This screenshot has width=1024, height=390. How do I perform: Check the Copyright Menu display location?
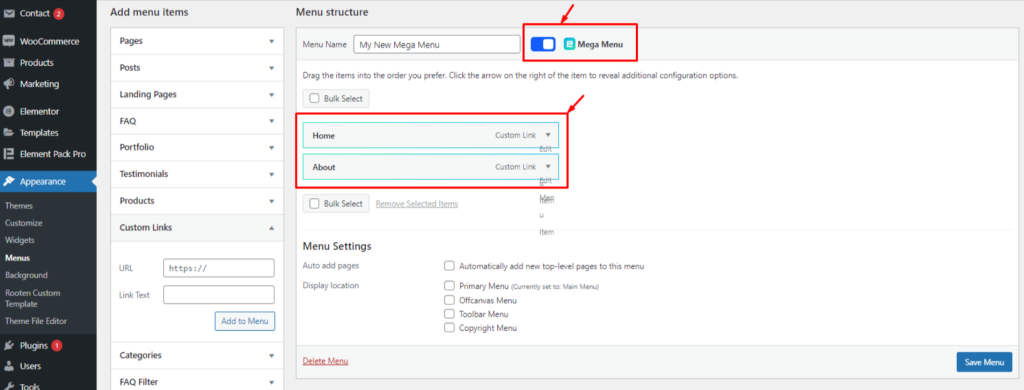(x=449, y=328)
